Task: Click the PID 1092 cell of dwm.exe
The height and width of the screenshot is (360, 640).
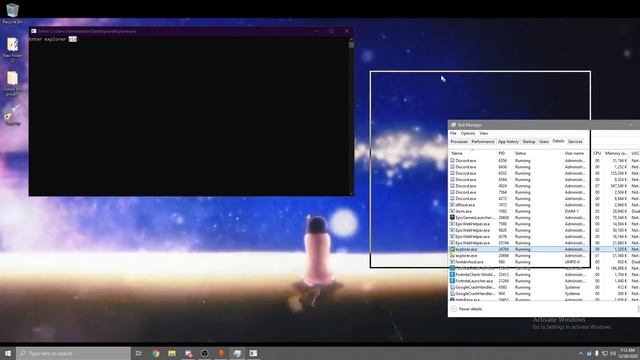Action: pyautogui.click(x=502, y=211)
